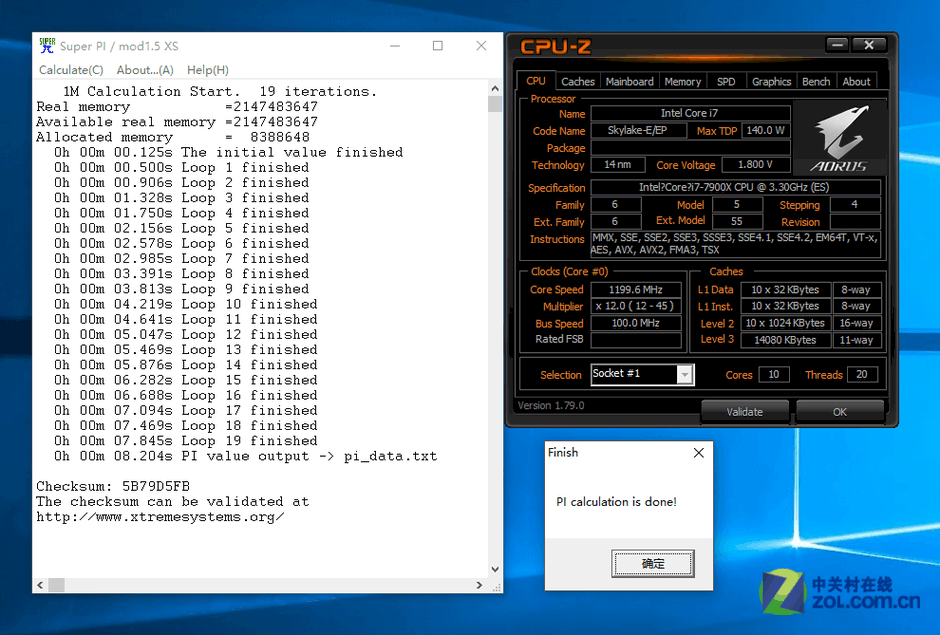
Task: Click the Core Speed value 1199.6 MHz
Action: (x=636, y=290)
